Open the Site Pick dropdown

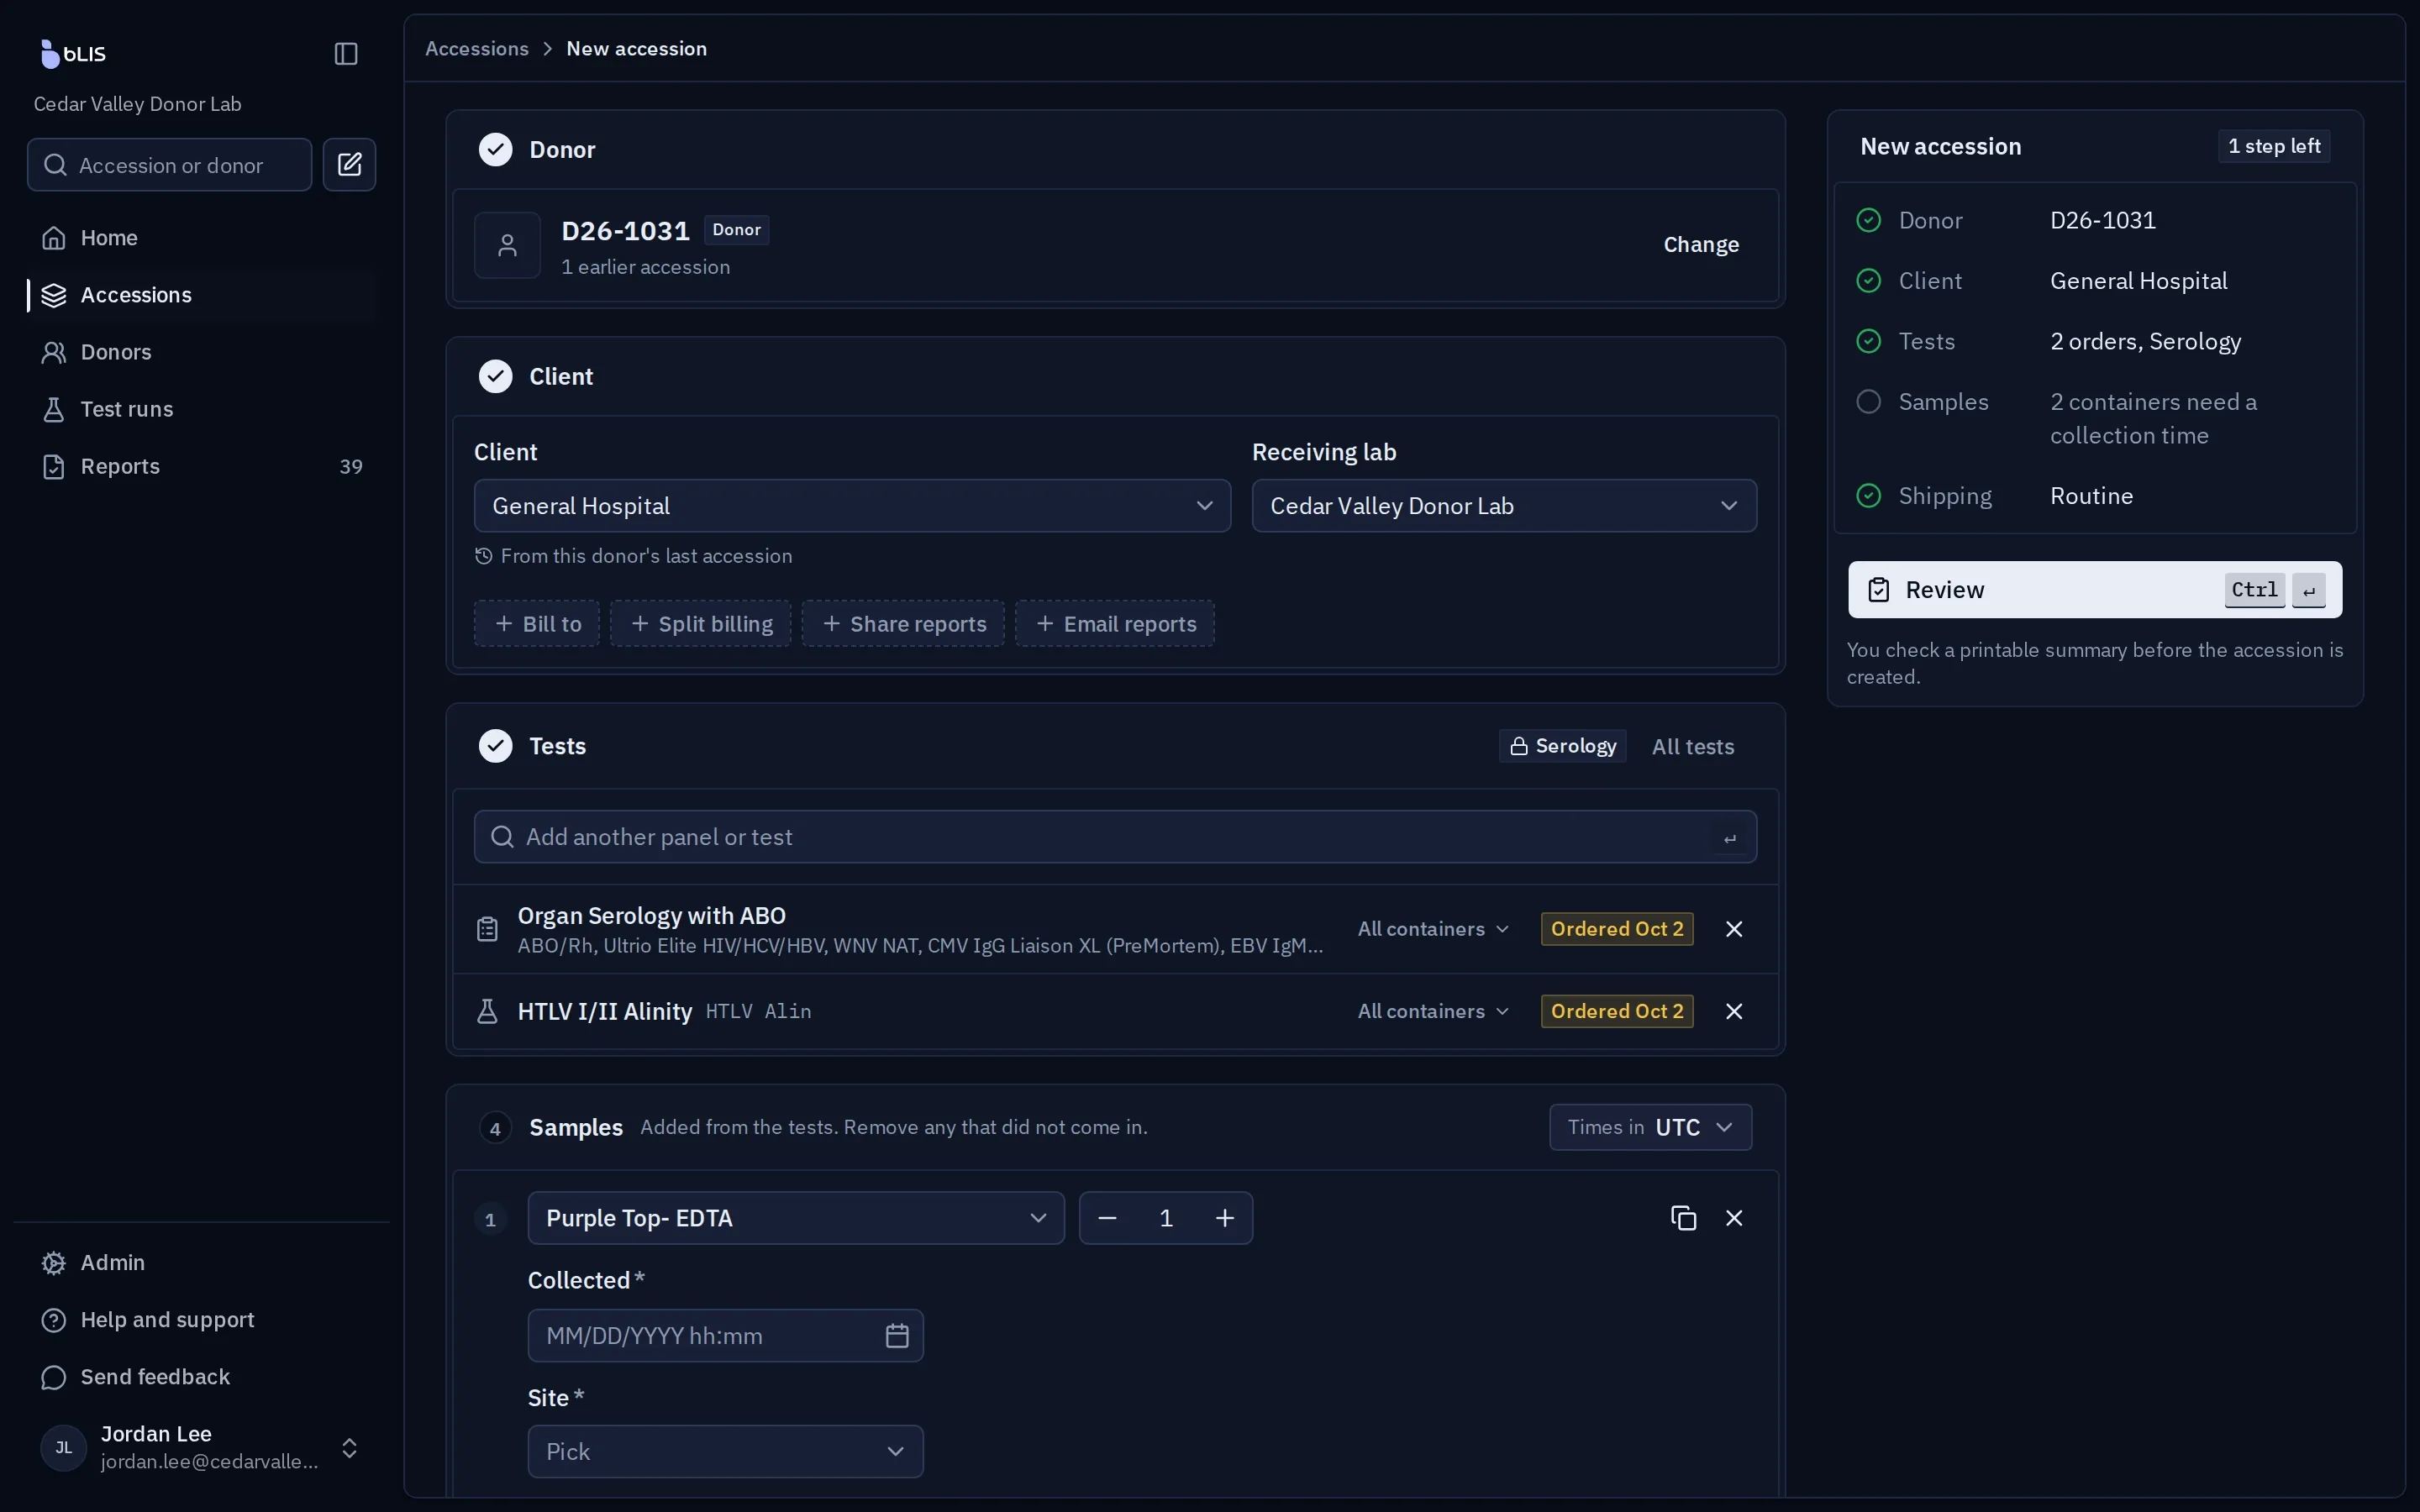pos(725,1451)
